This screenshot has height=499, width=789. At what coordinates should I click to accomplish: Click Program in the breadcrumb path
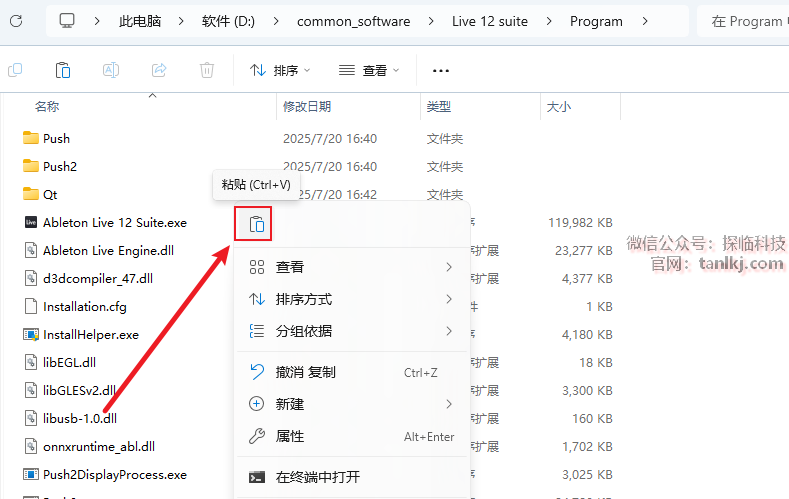596,21
